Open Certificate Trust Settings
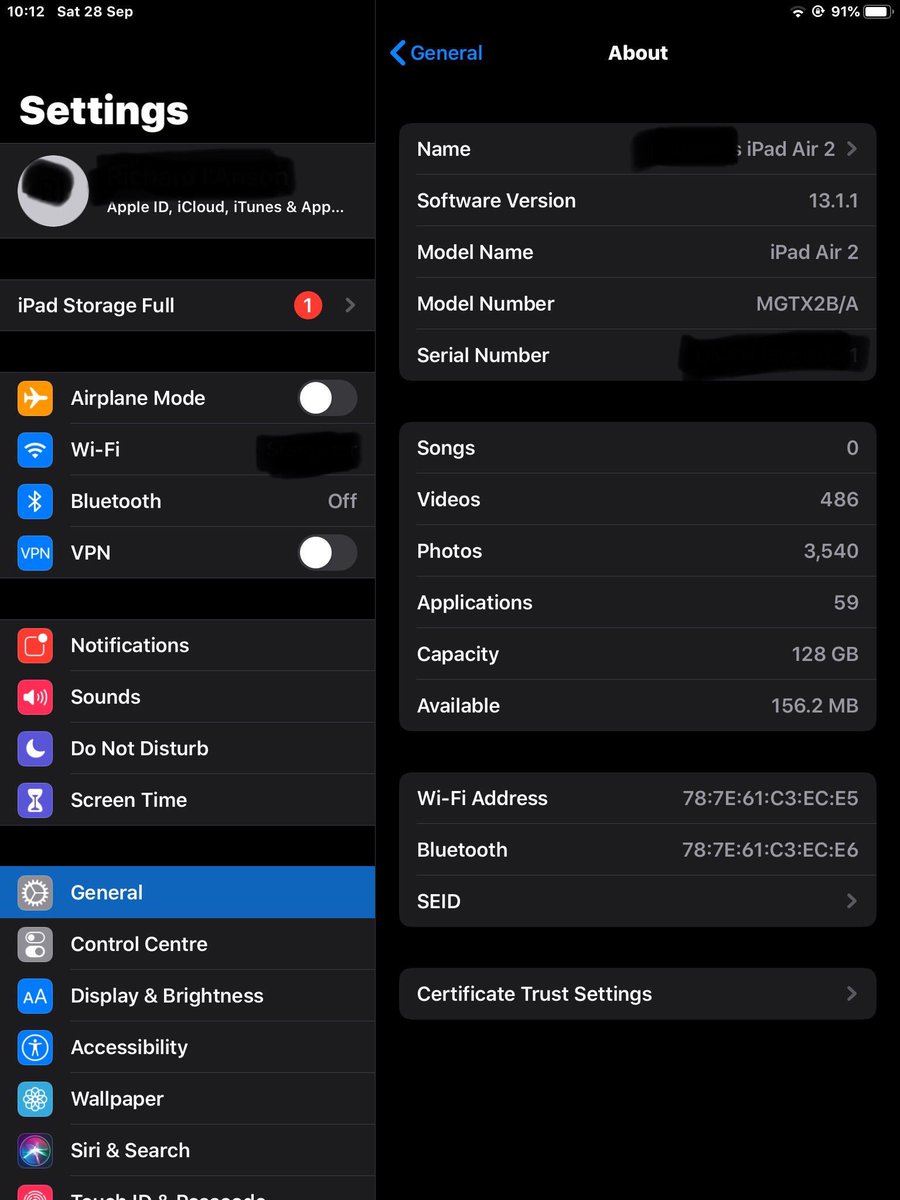Screen dimensions: 900x1200 click(637, 994)
